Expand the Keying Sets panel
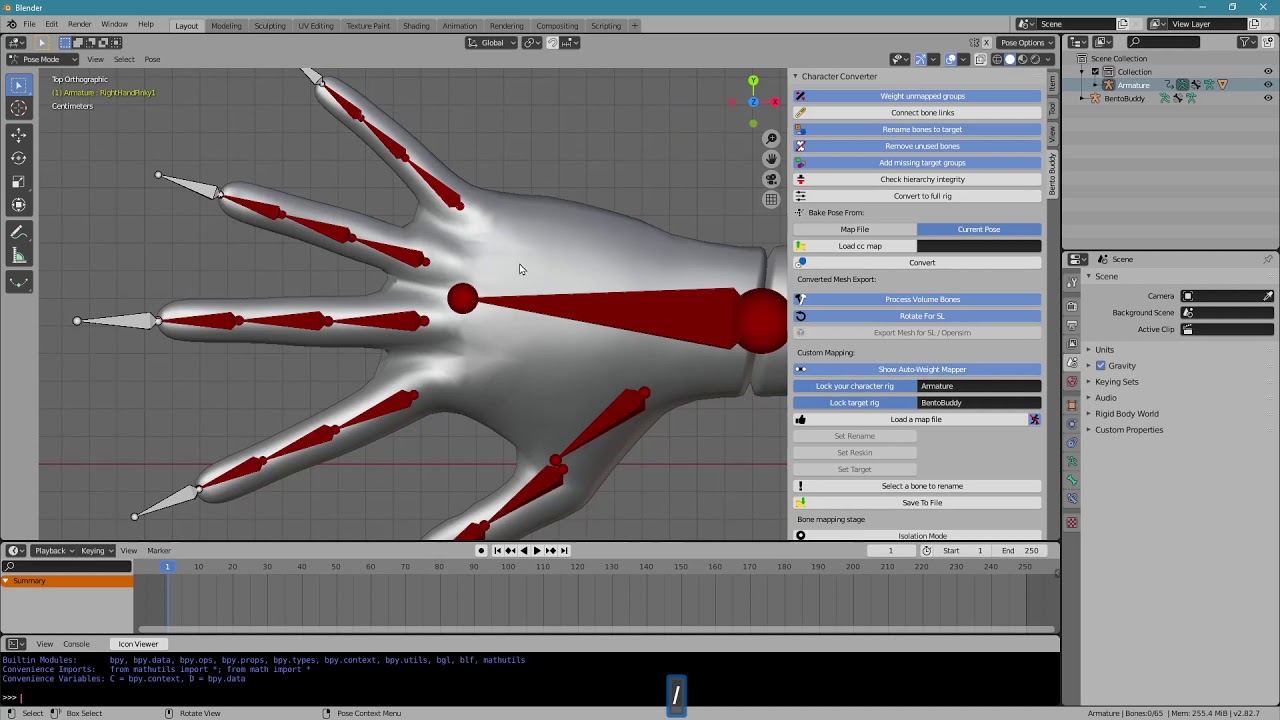1280x720 pixels. 1116,382
